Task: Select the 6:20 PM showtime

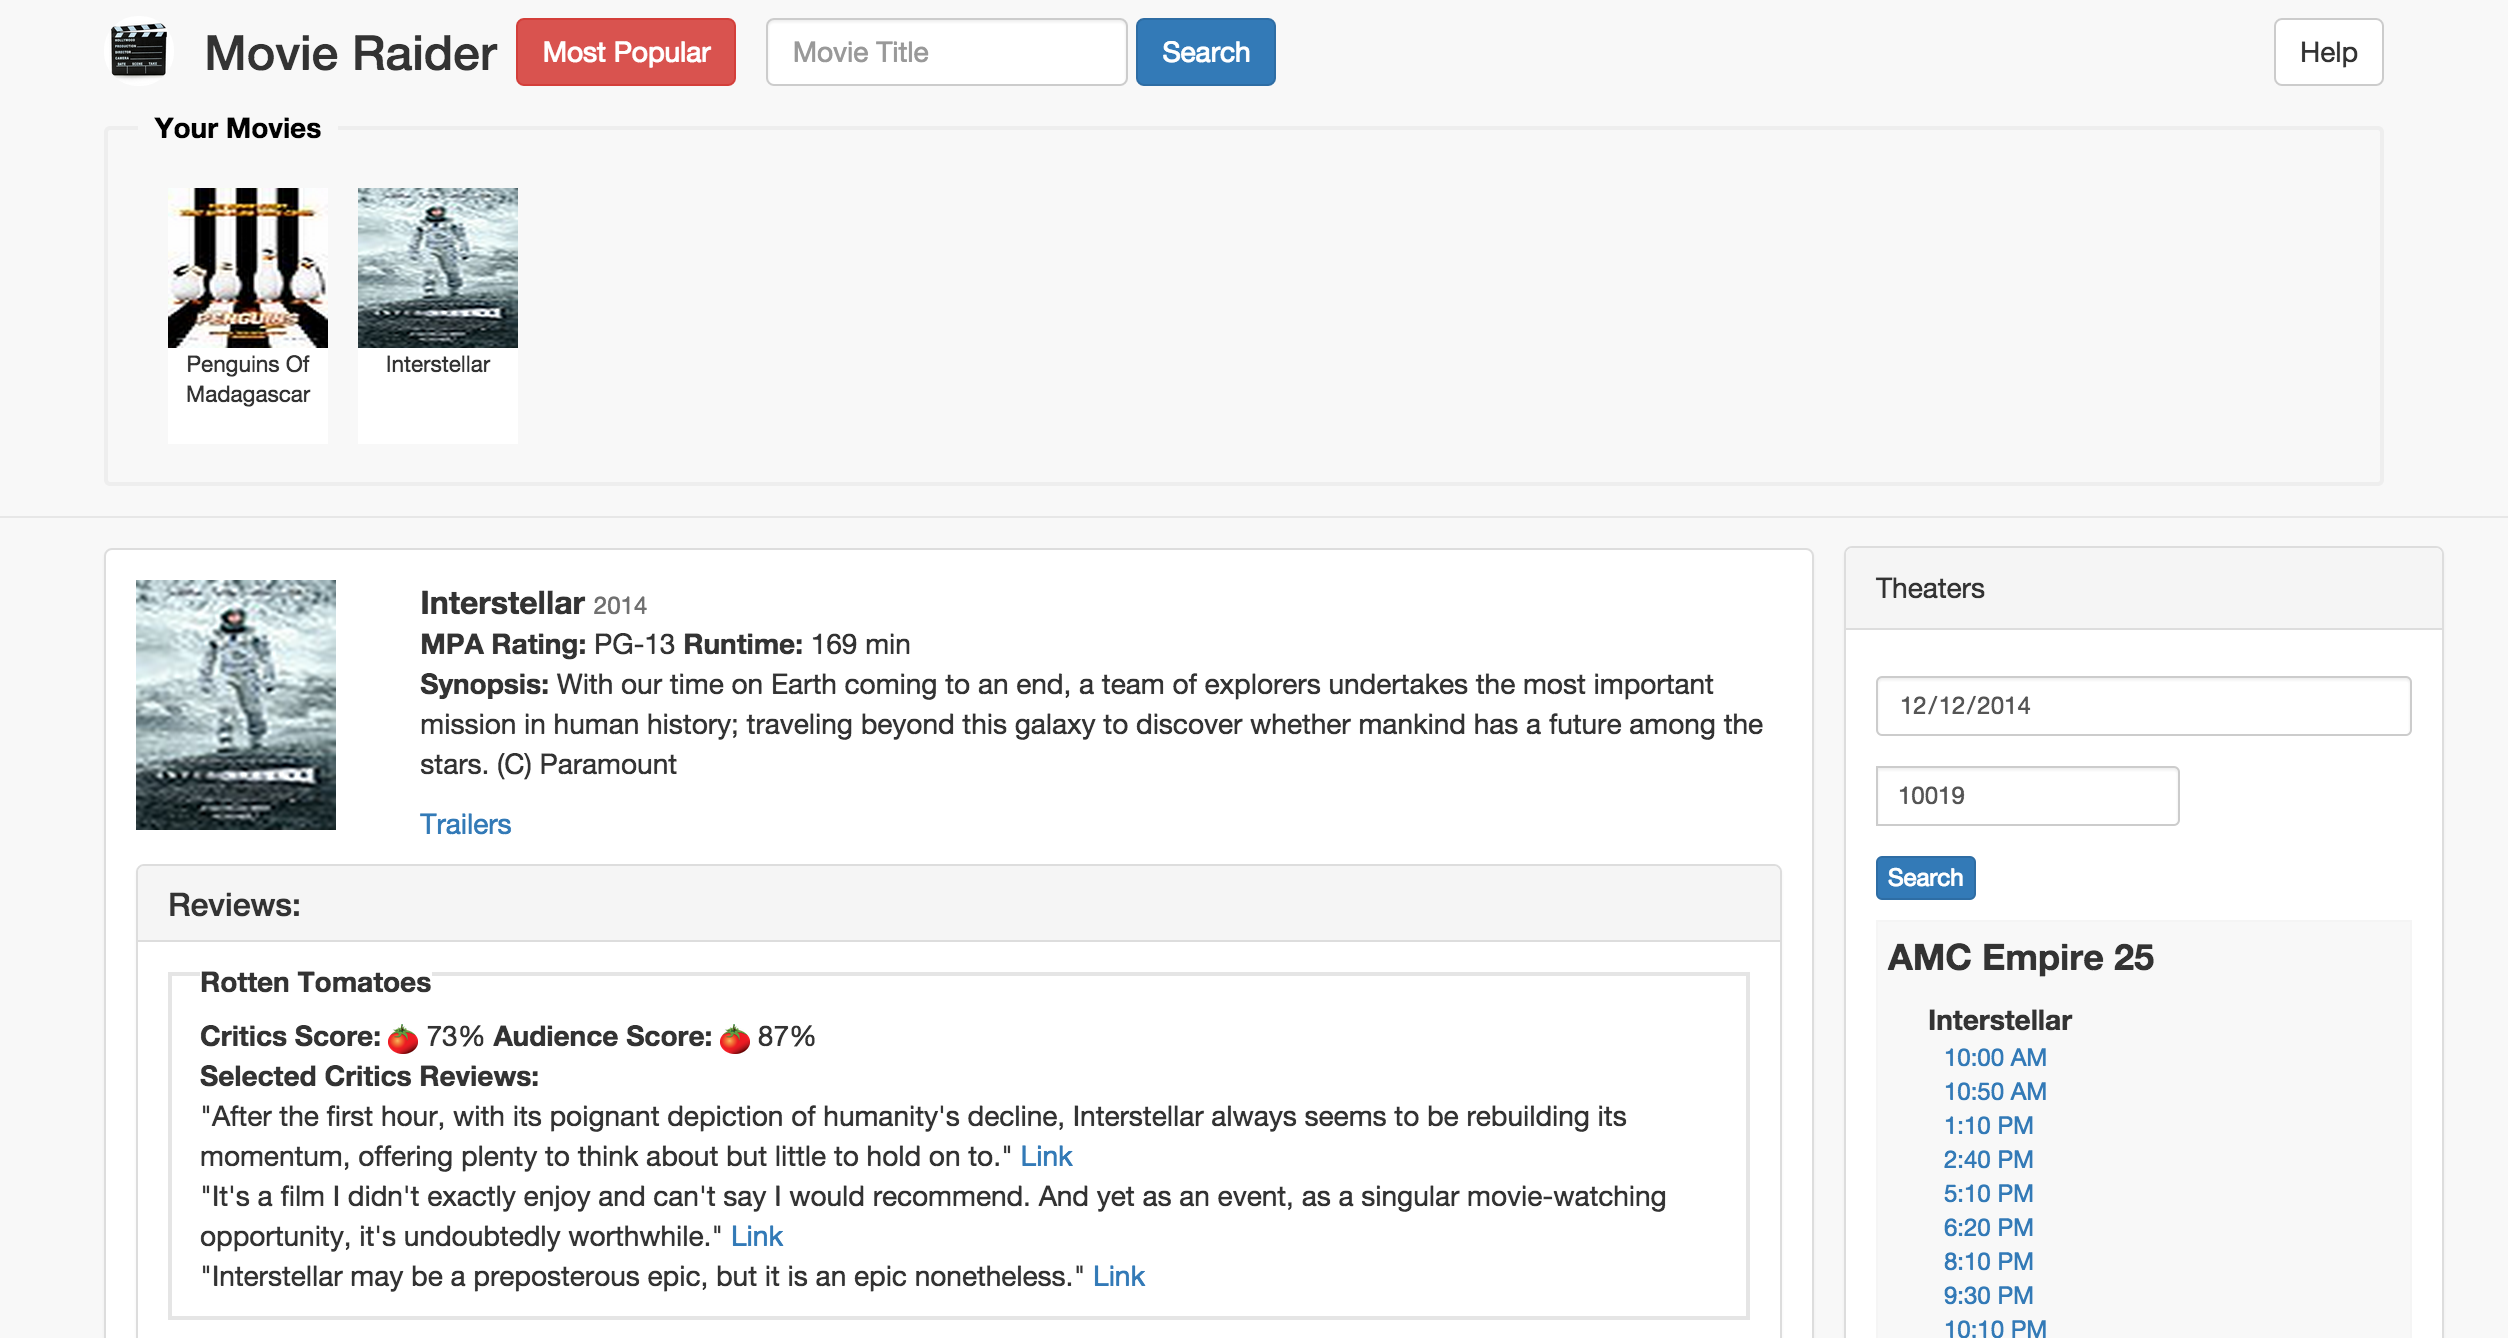Action: tap(1988, 1227)
